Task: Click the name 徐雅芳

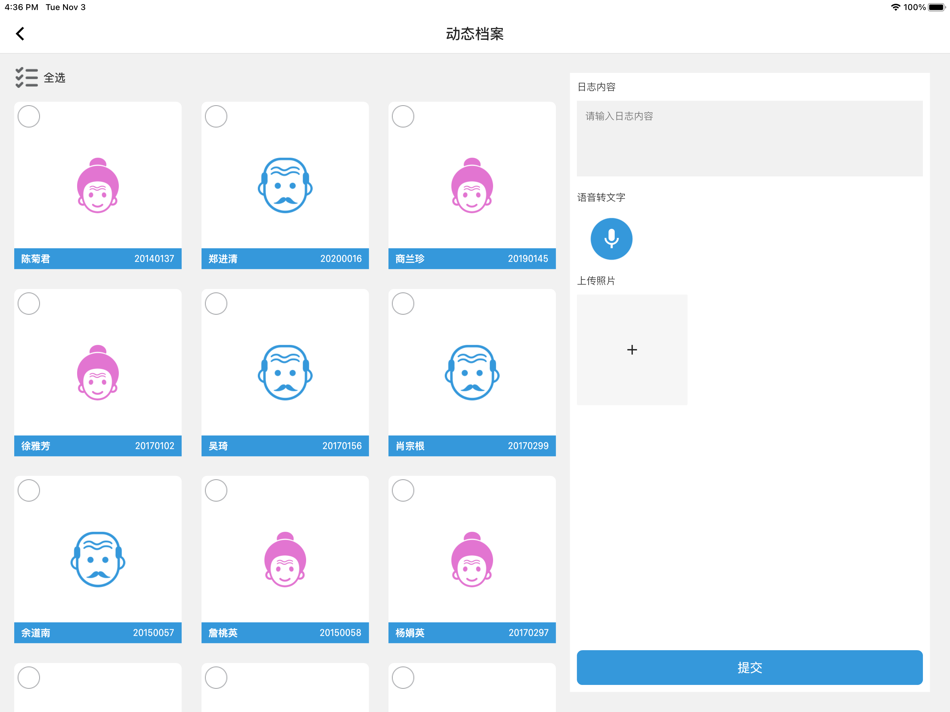Action: pos(36,446)
